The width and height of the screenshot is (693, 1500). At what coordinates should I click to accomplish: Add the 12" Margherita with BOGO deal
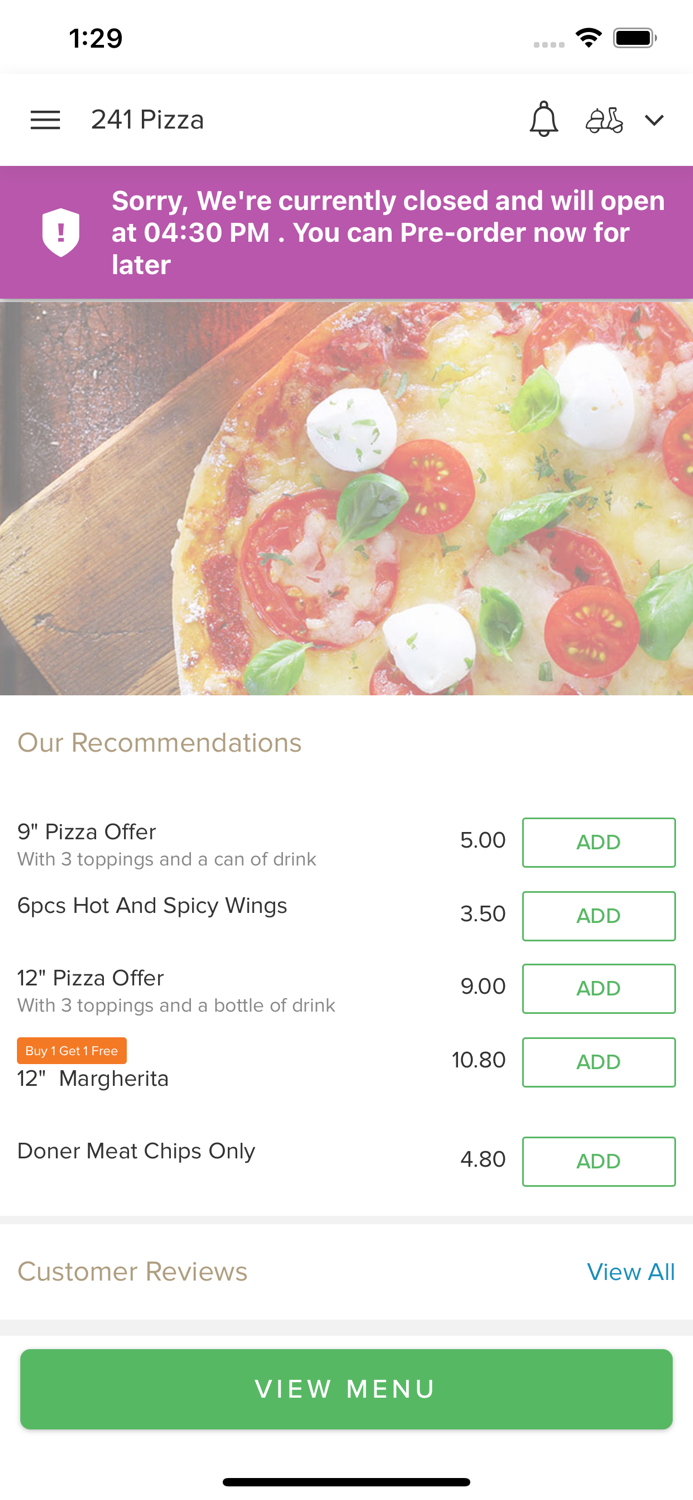click(x=598, y=1062)
